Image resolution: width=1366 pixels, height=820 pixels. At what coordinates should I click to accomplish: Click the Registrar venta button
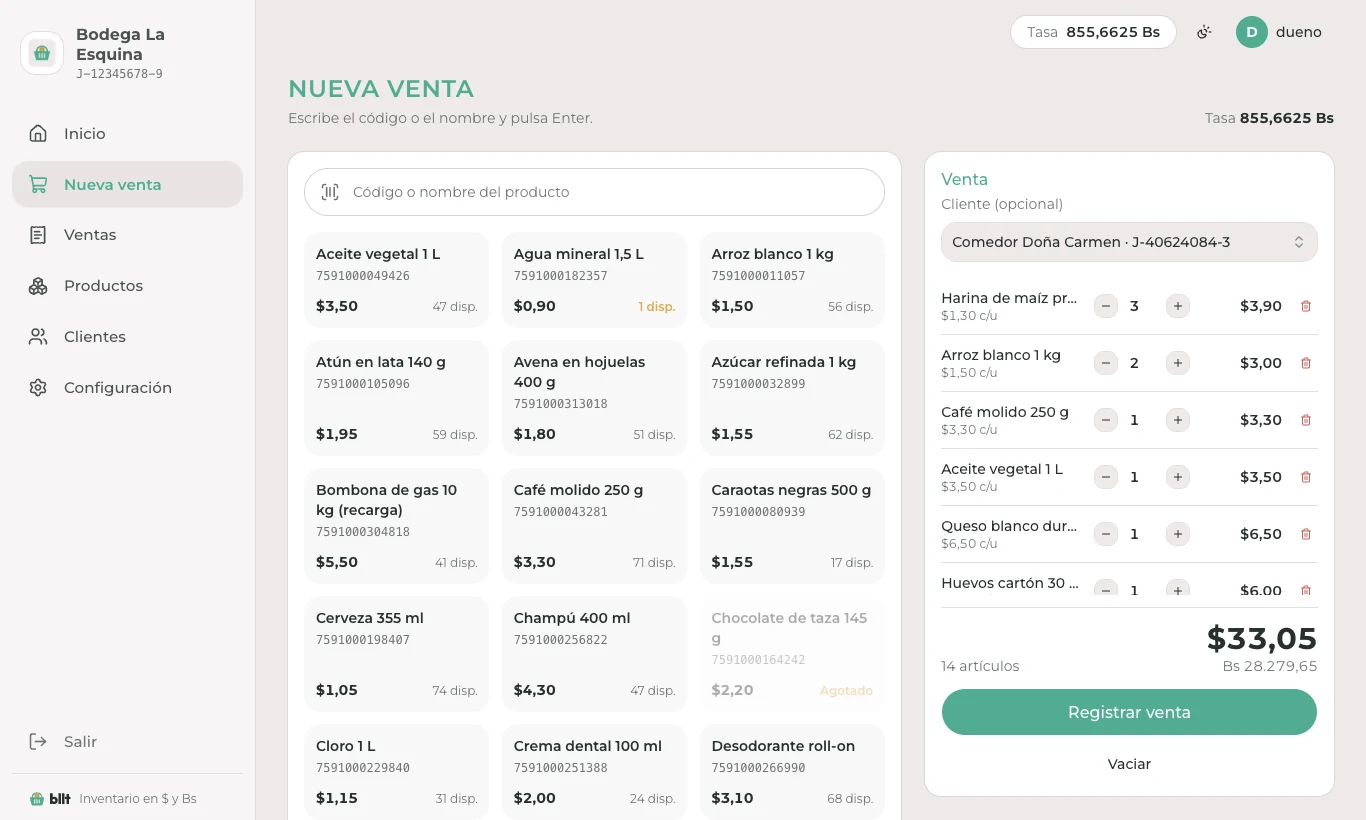coord(1129,712)
